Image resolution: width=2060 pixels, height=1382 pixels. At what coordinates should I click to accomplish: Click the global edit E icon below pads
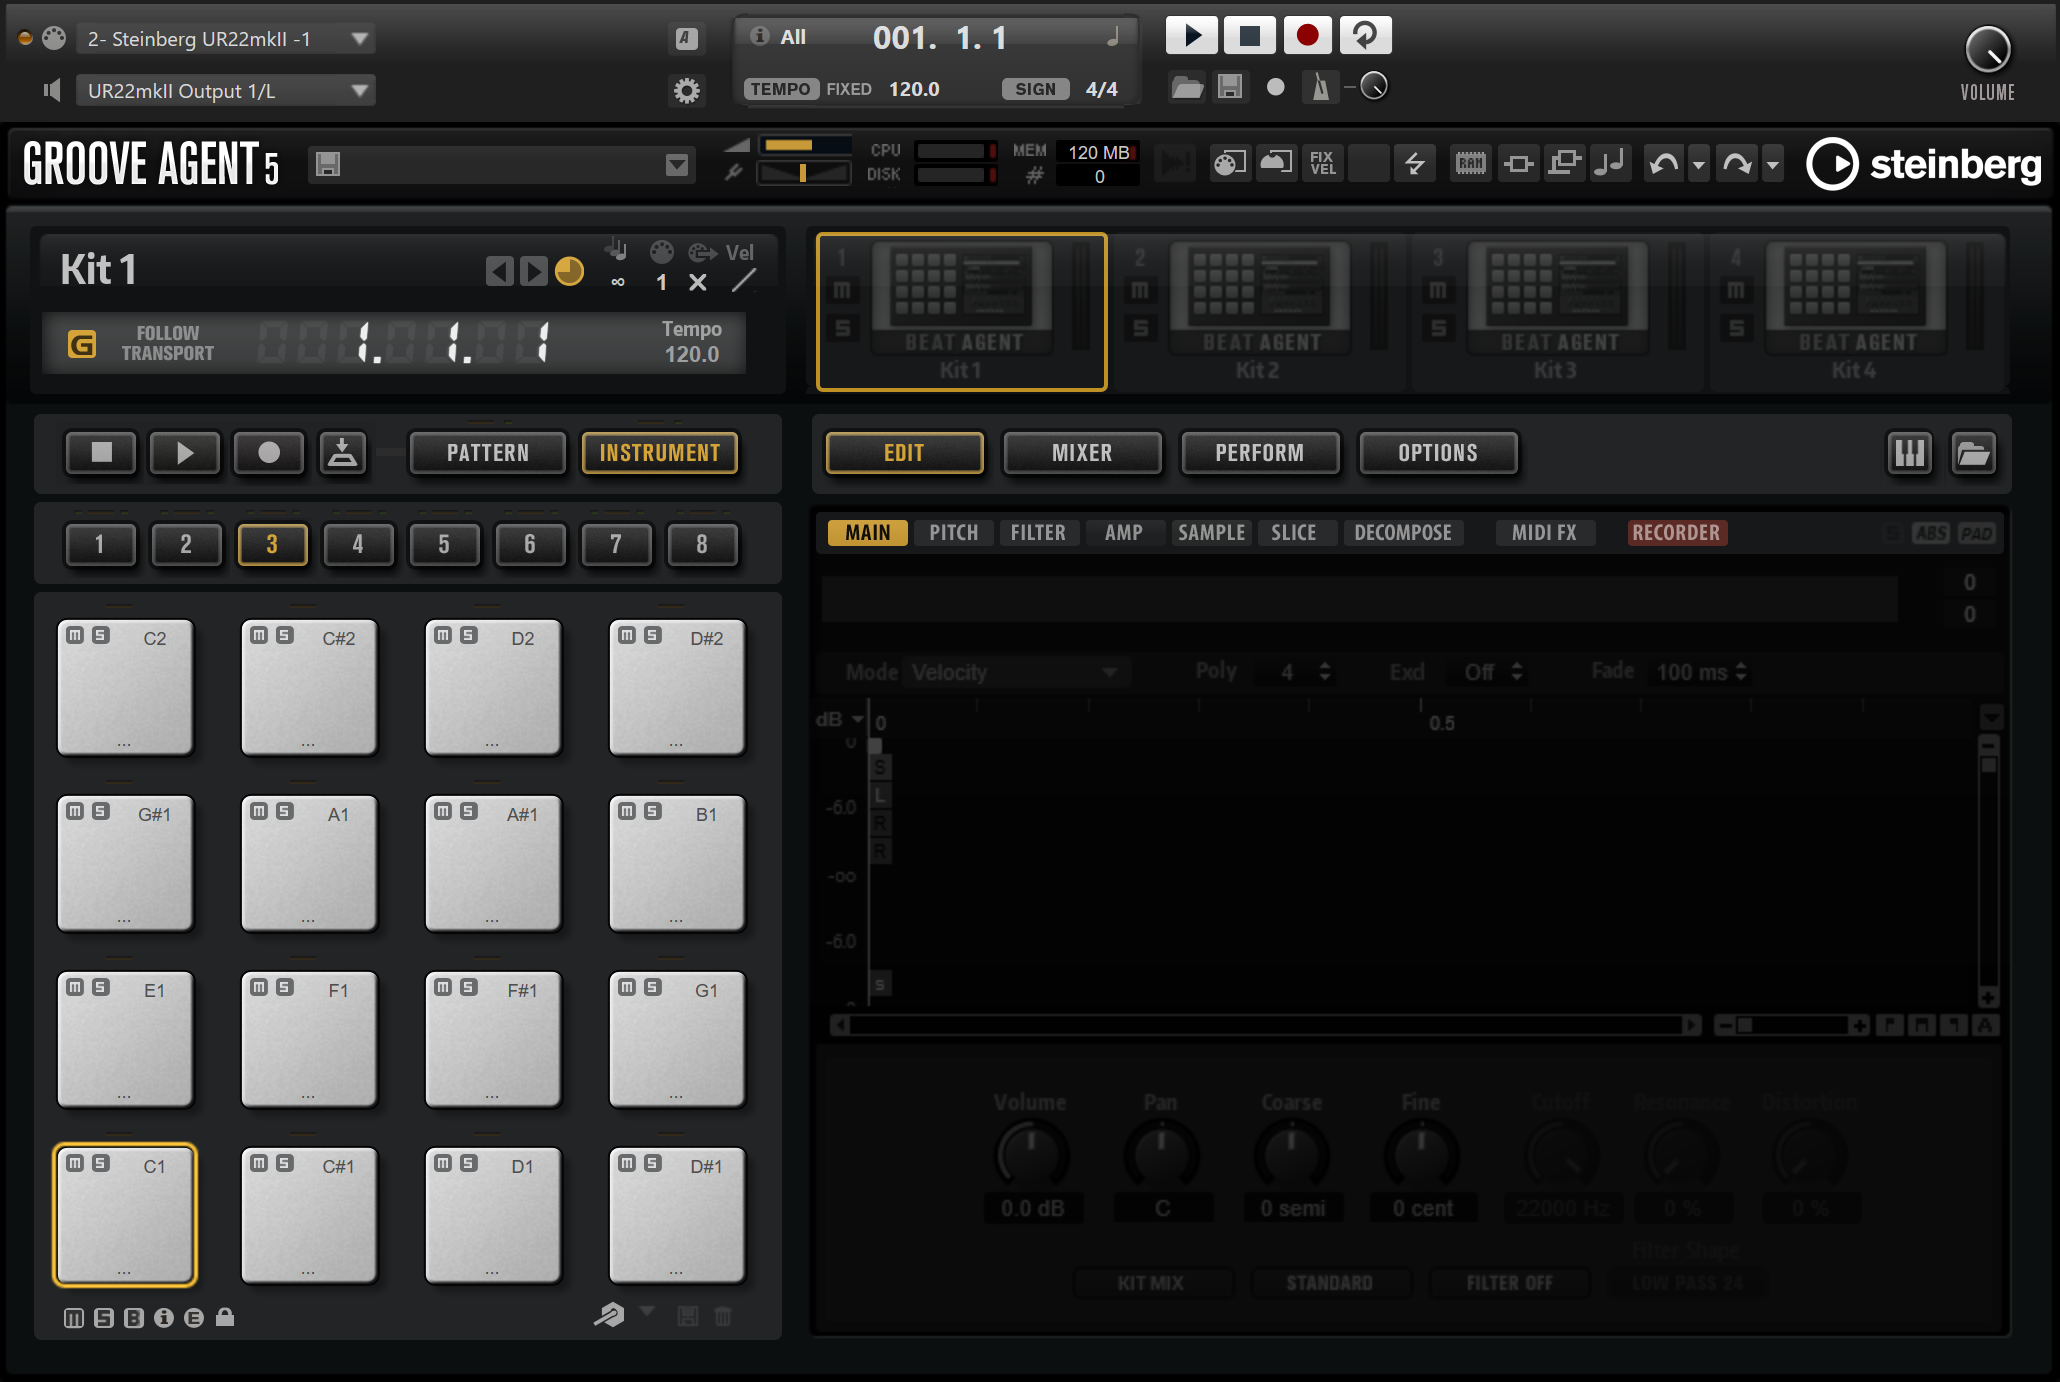click(194, 1318)
